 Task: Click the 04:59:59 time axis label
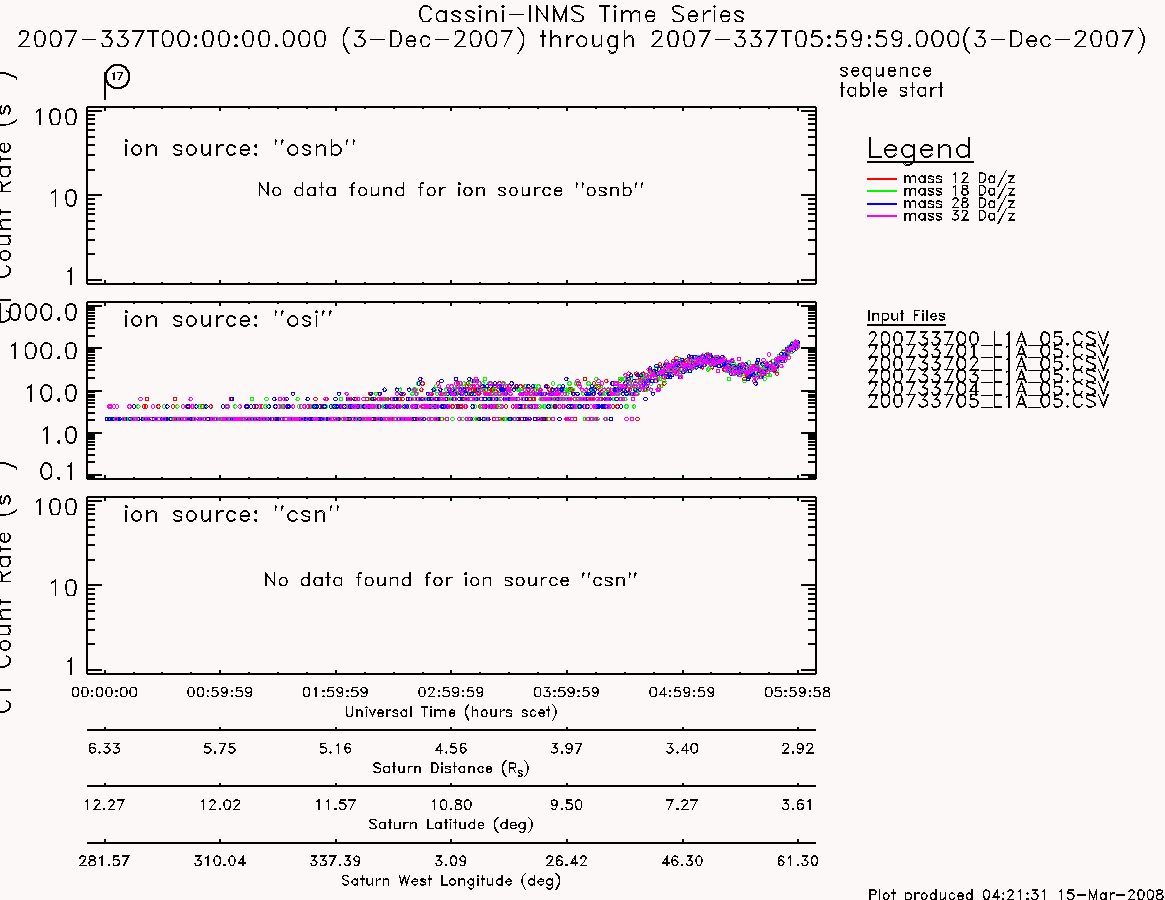point(681,692)
